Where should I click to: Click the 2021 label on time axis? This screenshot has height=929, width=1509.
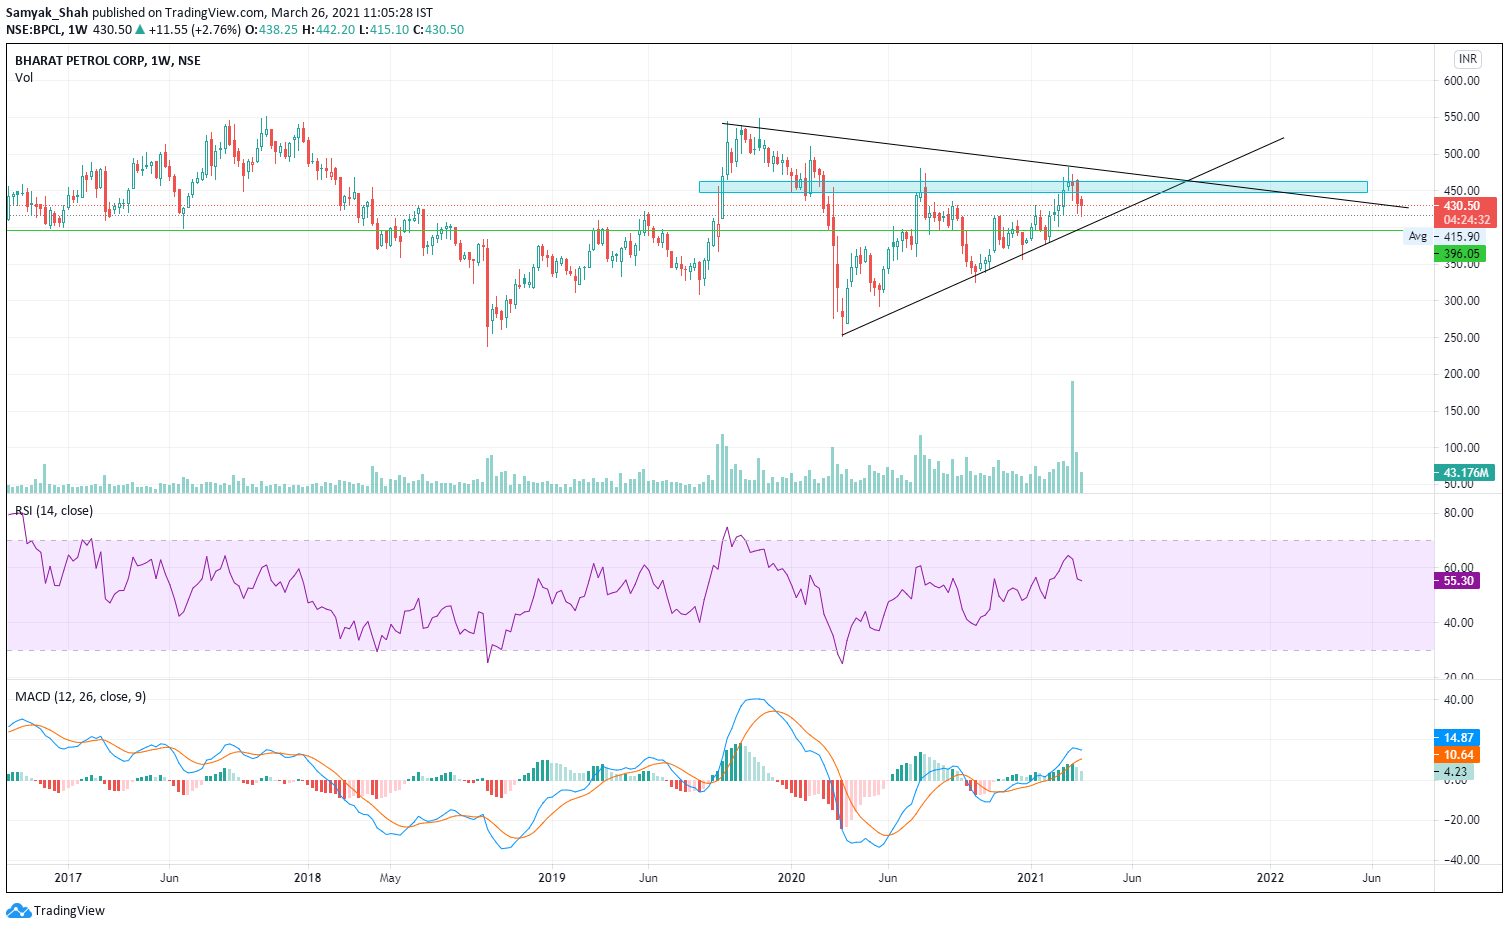1030,878
